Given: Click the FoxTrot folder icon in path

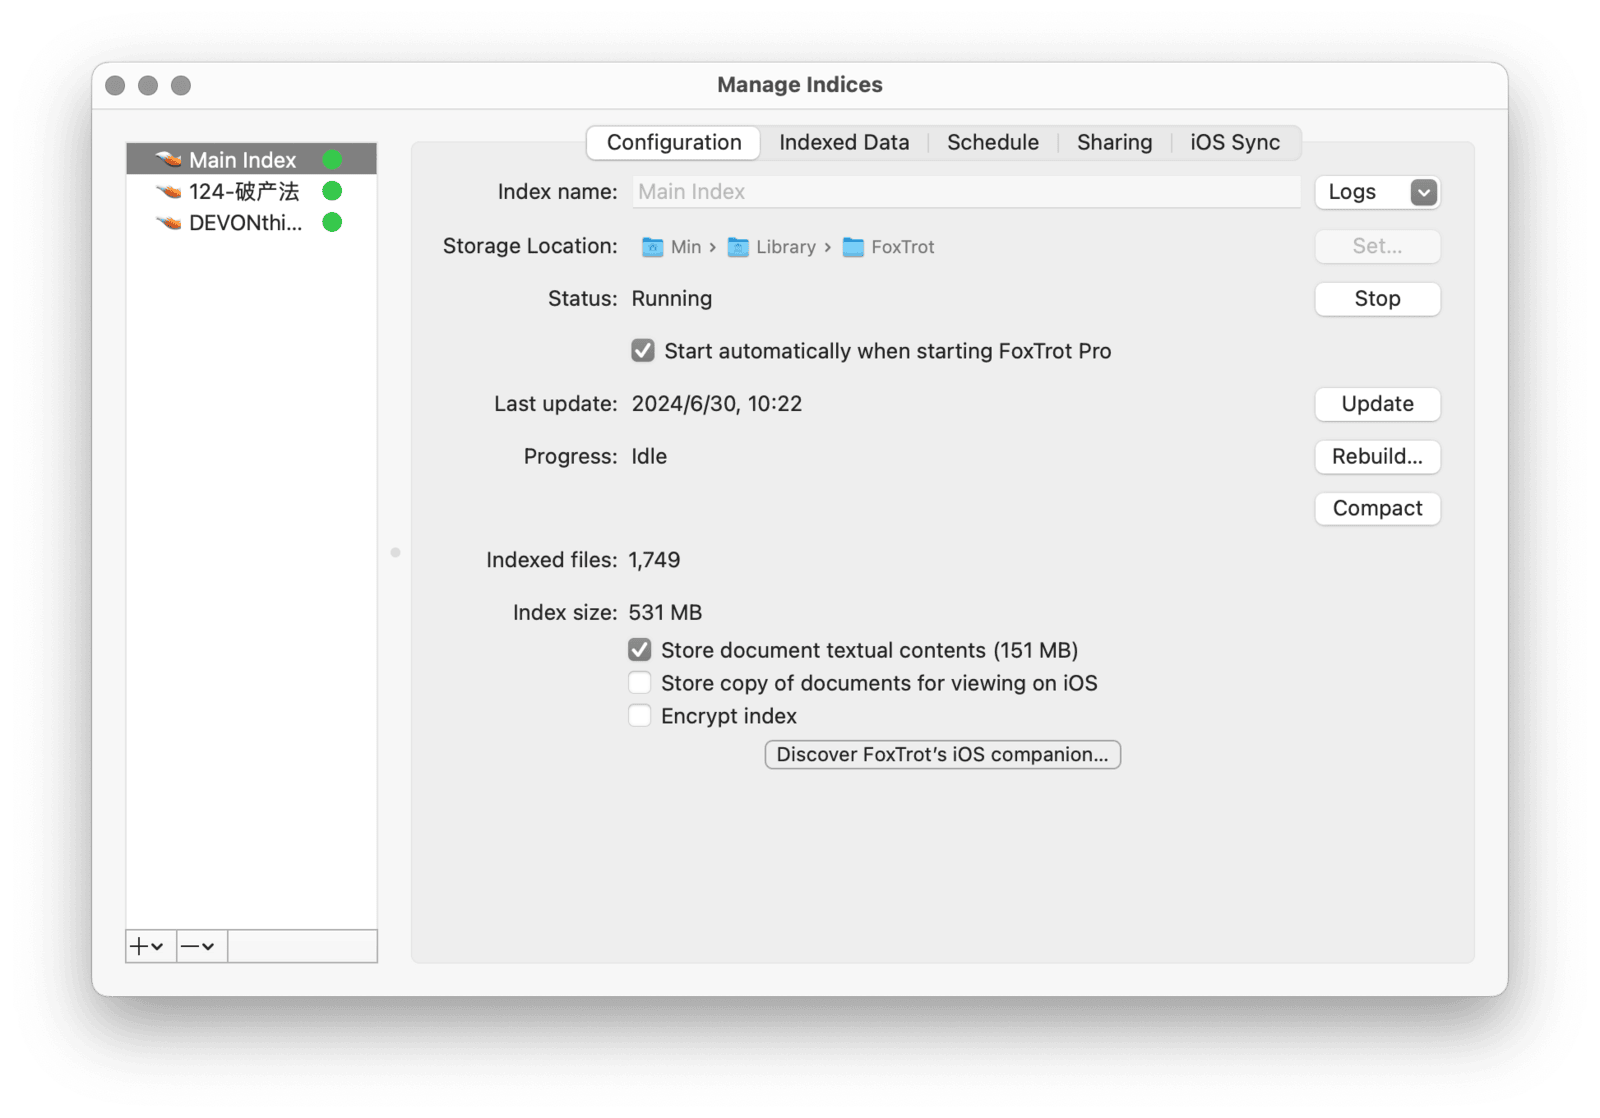Looking at the screenshot, I should 853,247.
